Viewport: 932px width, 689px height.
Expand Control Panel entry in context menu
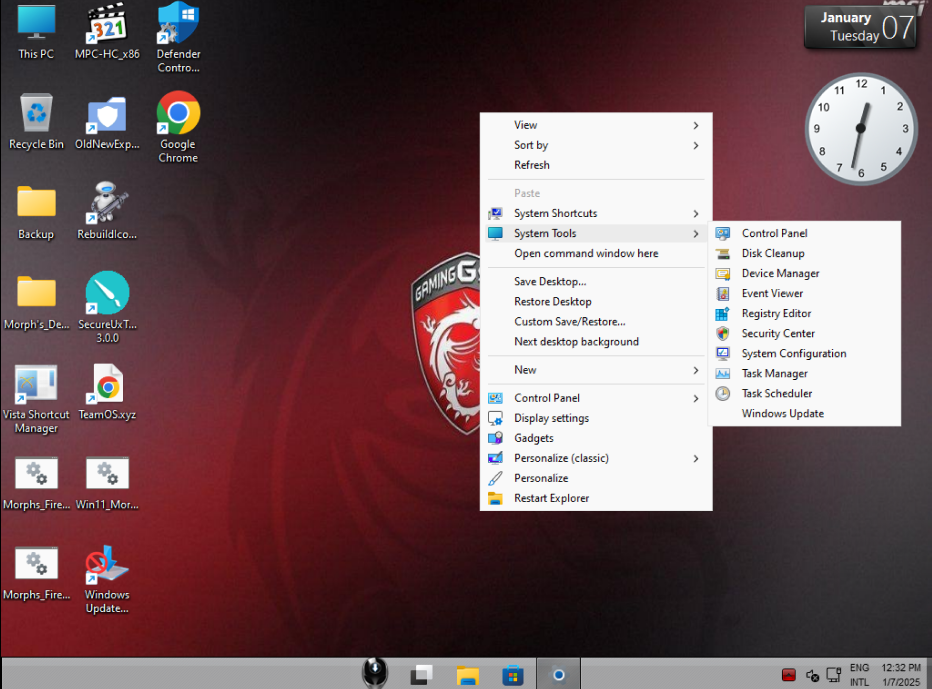pyautogui.click(x=596, y=398)
